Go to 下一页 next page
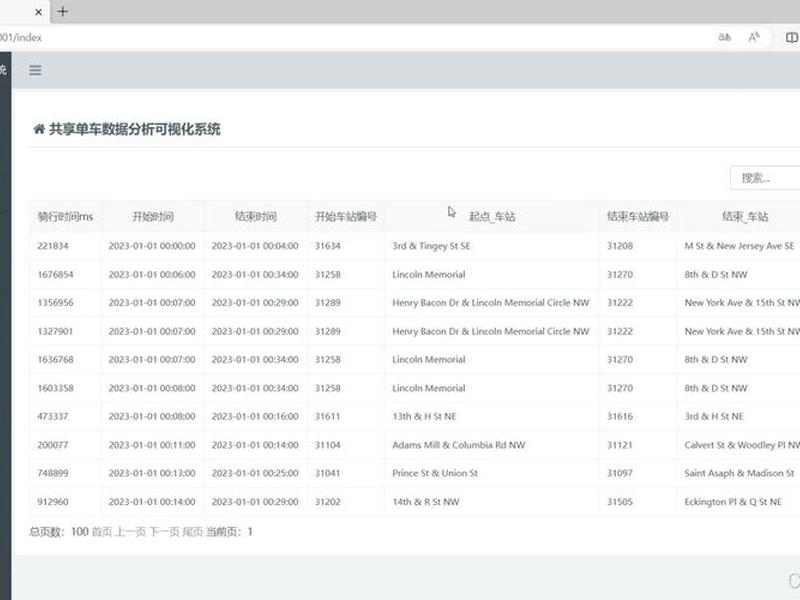The height and width of the screenshot is (600, 800). 165,532
